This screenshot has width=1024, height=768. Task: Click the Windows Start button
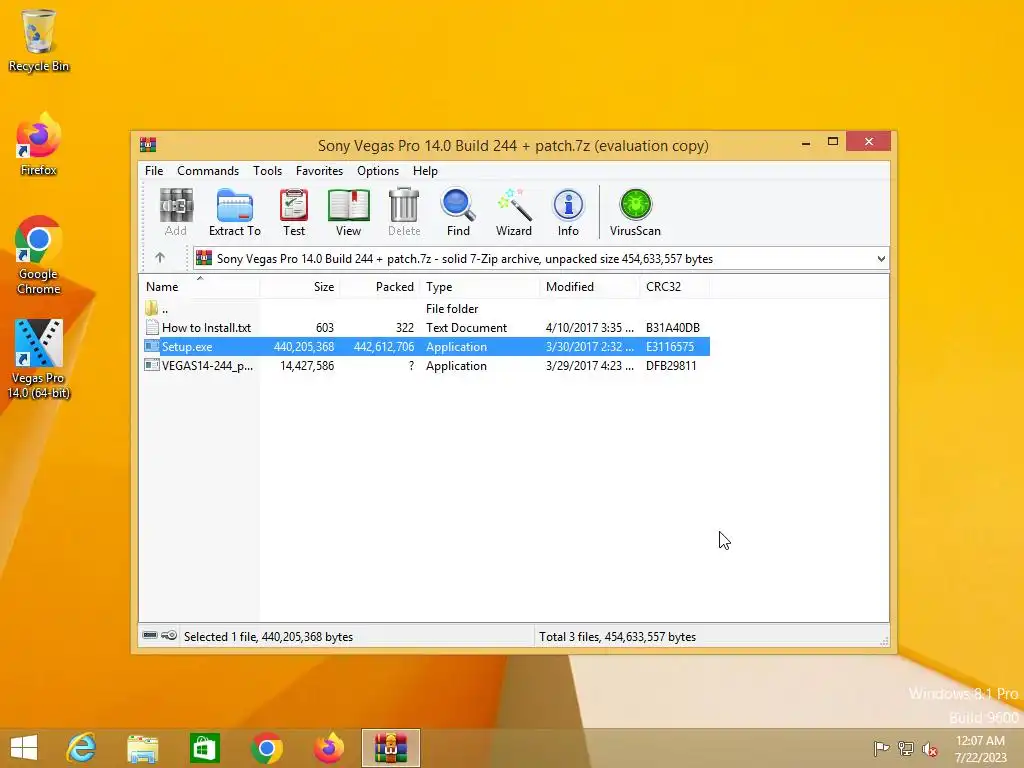(x=24, y=748)
